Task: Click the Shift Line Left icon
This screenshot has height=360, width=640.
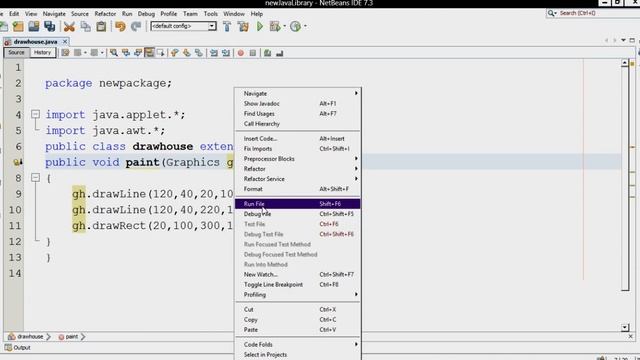Action: (x=214, y=53)
